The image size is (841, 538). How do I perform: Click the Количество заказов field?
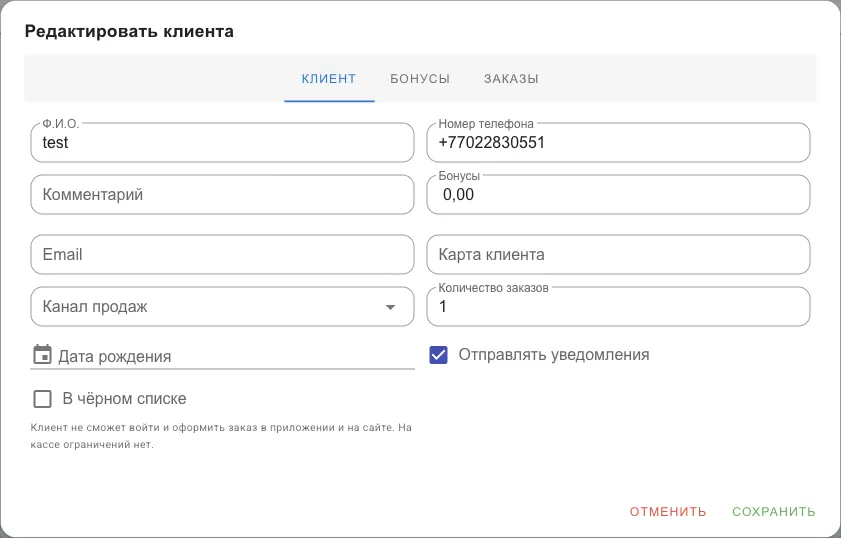point(618,307)
